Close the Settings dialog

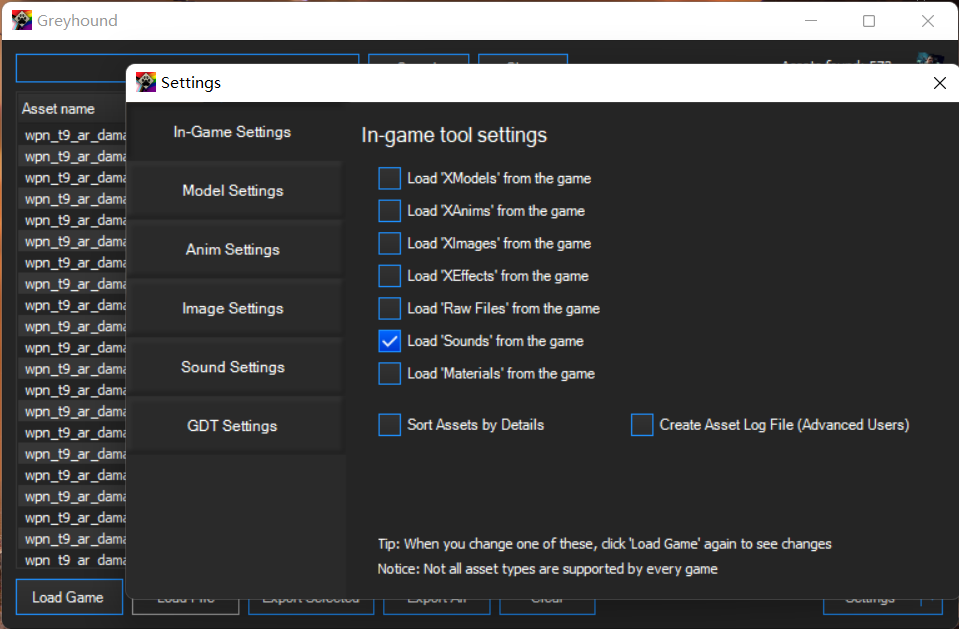coord(939,83)
